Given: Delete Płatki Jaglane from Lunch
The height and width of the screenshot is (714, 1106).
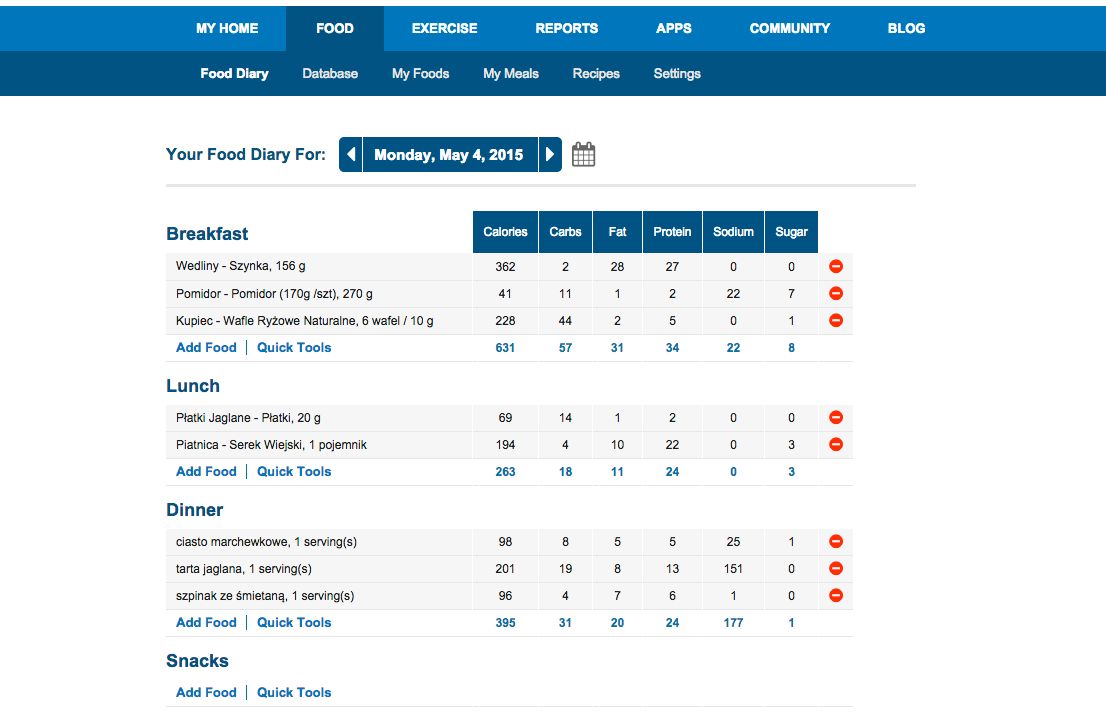Looking at the screenshot, I should click(836, 418).
